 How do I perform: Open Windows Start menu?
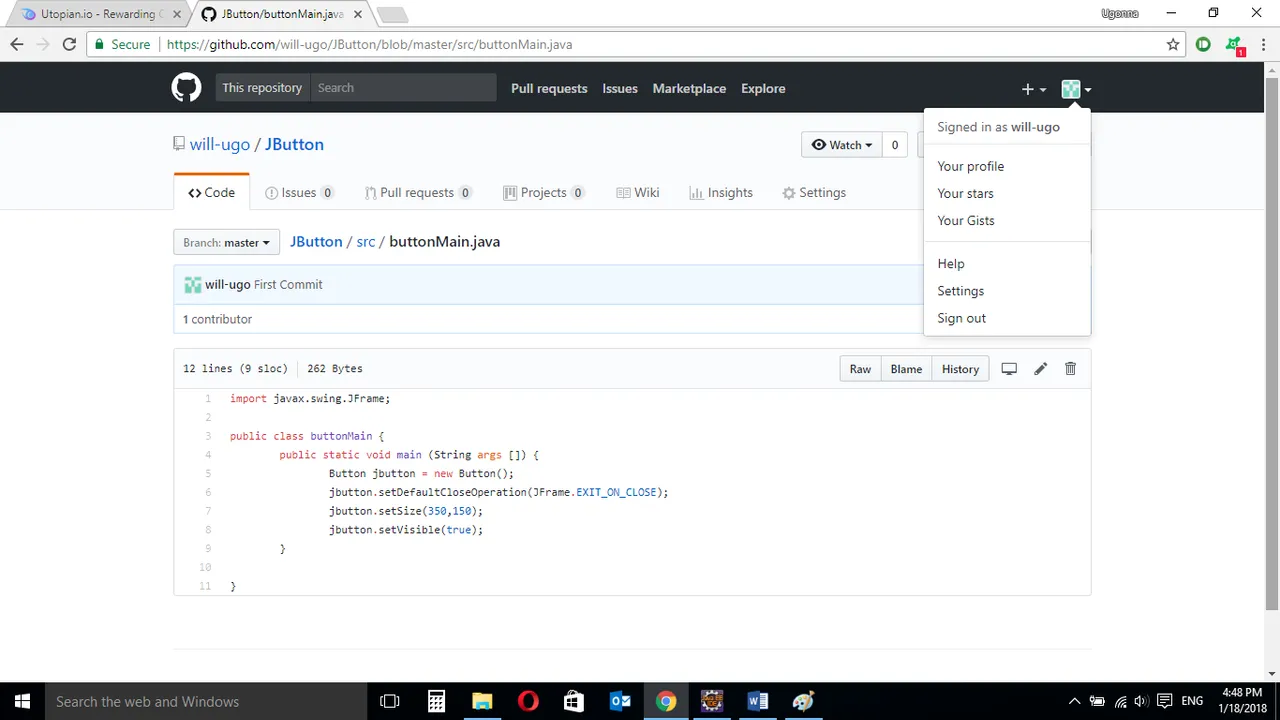tap(22, 701)
